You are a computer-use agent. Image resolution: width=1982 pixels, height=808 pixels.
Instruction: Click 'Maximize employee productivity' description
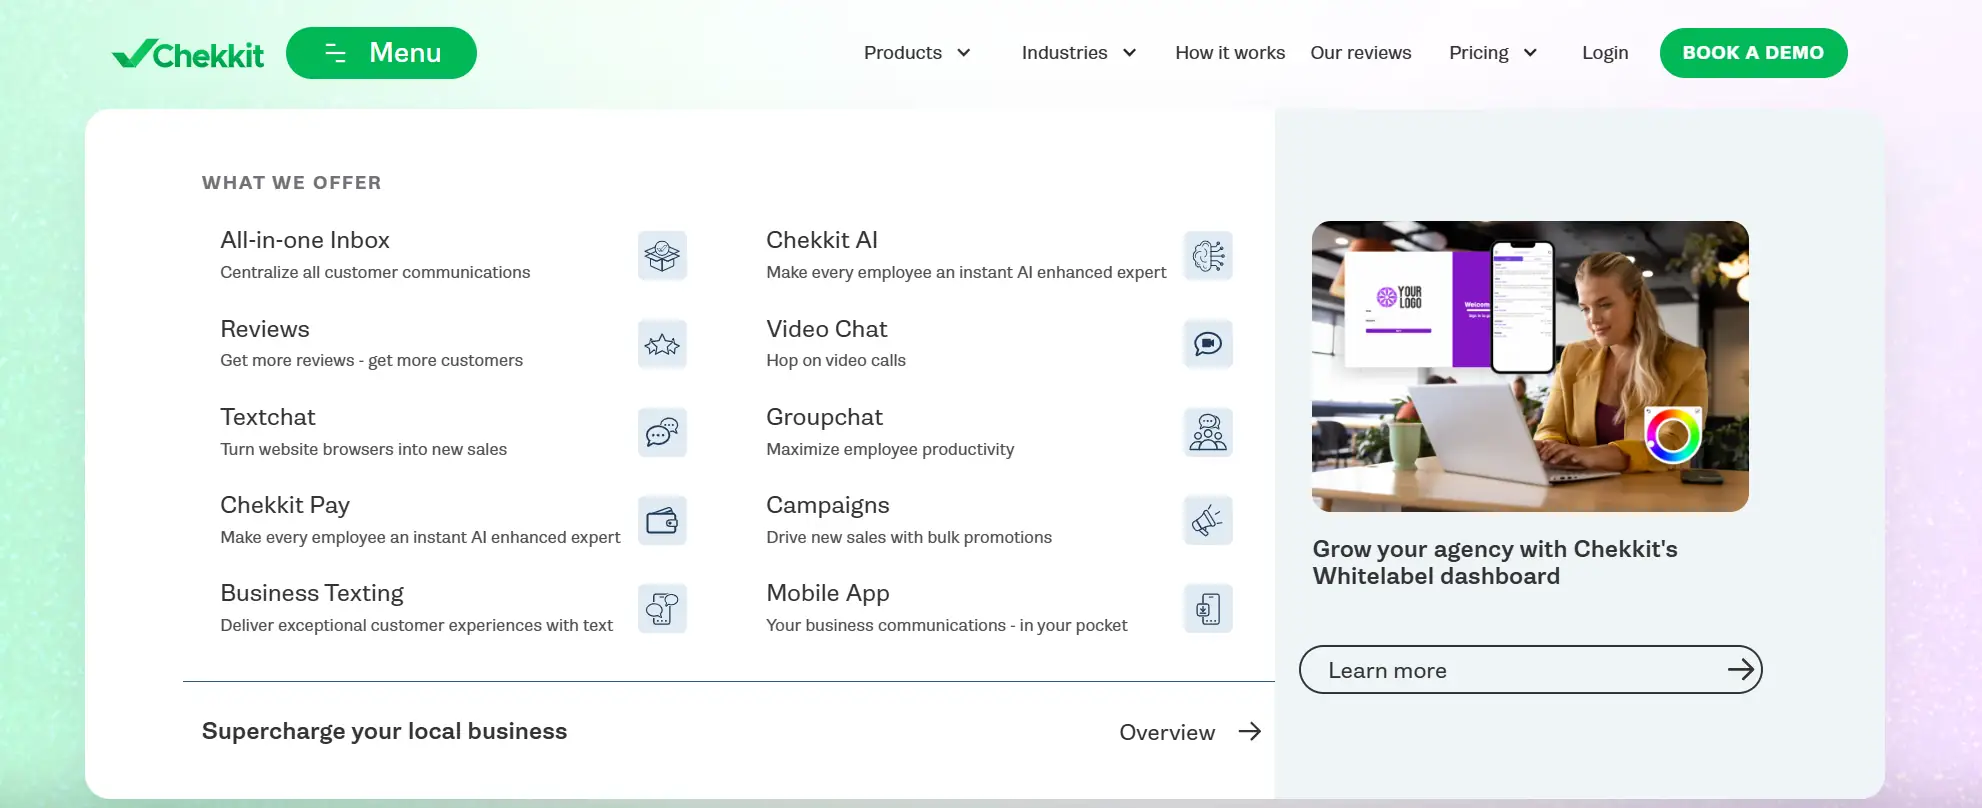[x=890, y=449]
